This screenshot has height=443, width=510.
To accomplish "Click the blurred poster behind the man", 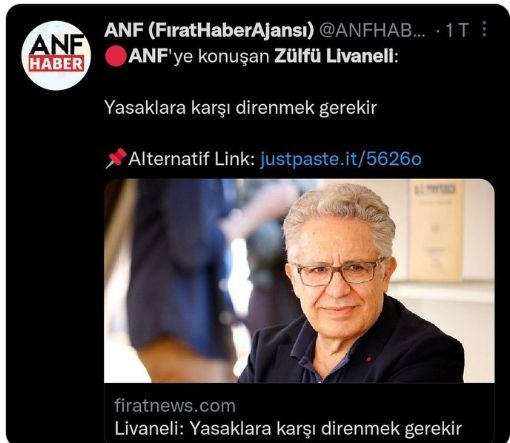I will (435, 230).
